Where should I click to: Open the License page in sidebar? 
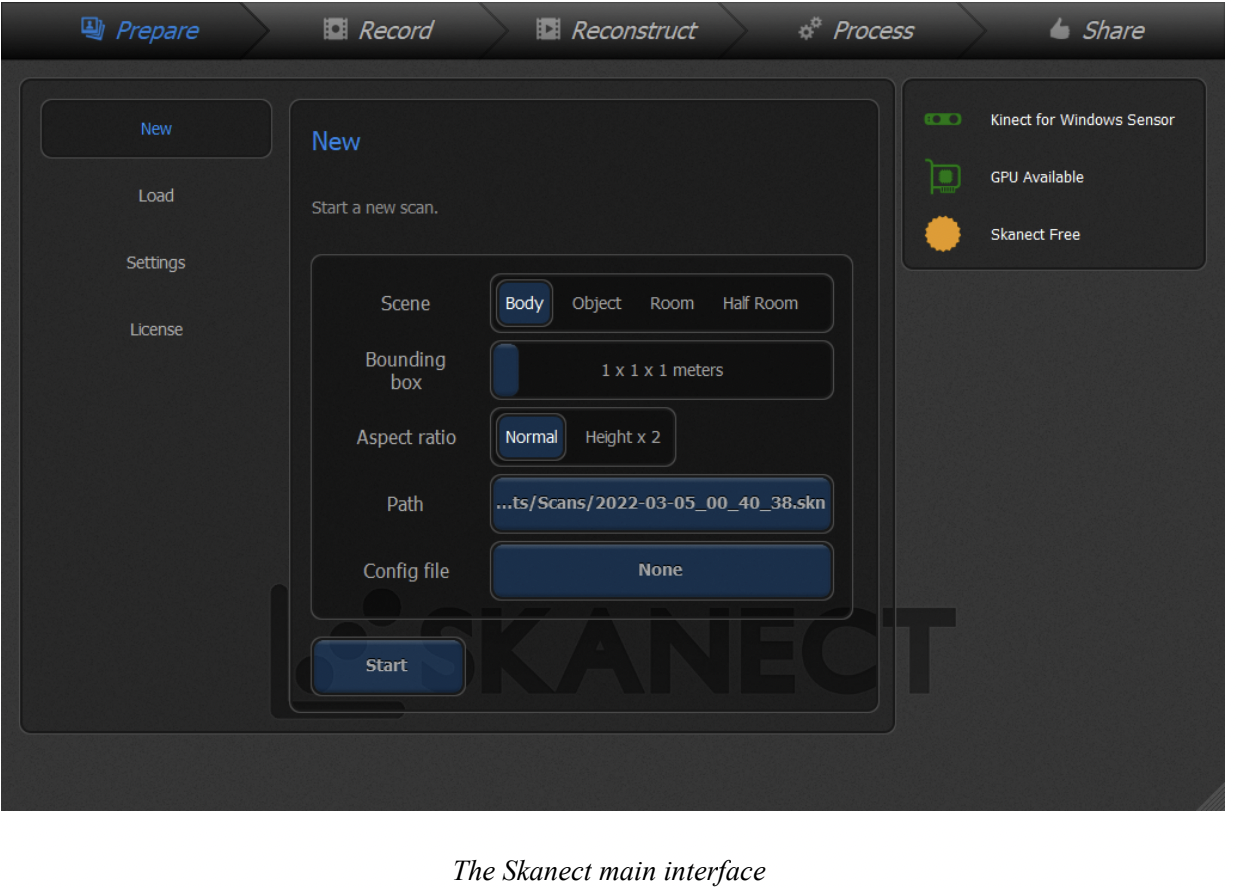click(156, 329)
